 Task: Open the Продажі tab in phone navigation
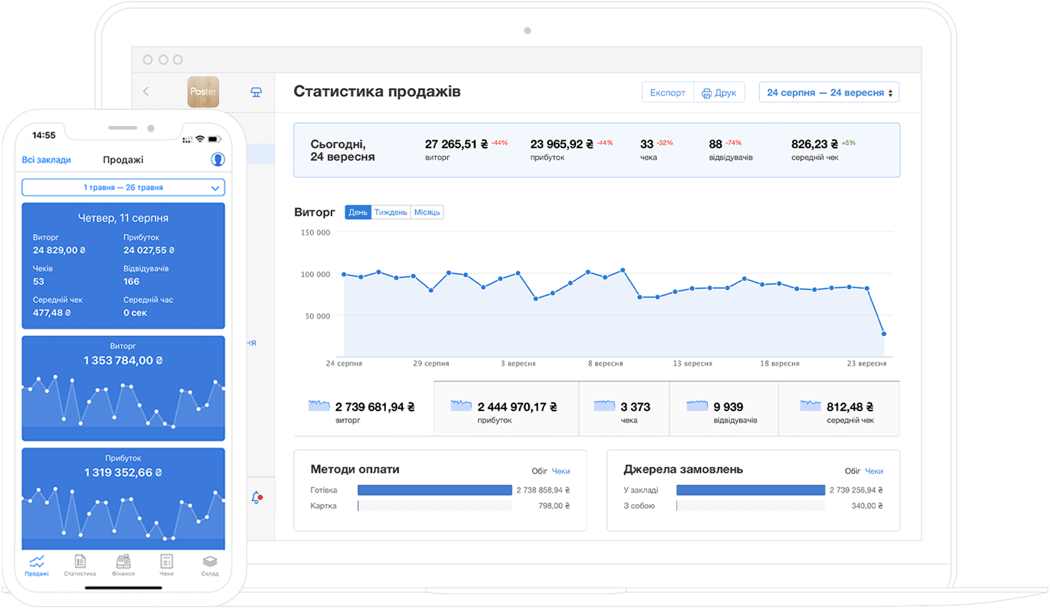click(x=37, y=565)
